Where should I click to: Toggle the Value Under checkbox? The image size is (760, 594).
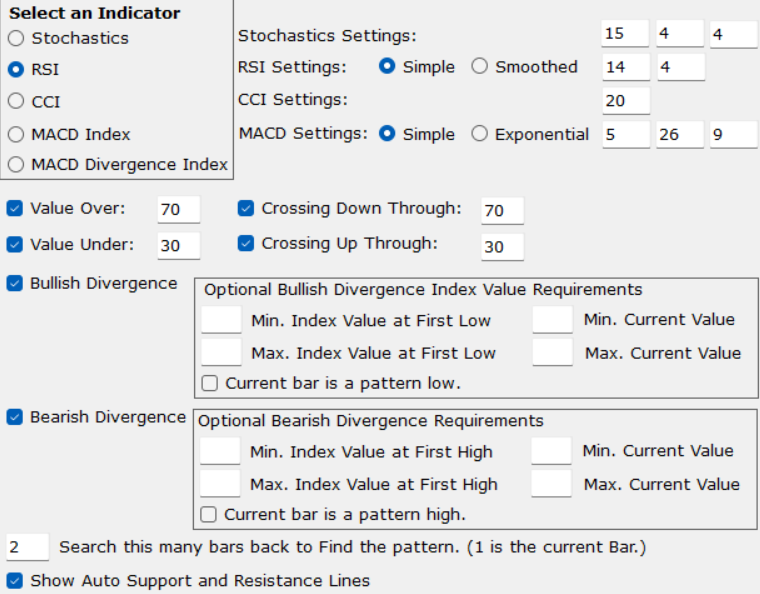pyautogui.click(x=15, y=245)
